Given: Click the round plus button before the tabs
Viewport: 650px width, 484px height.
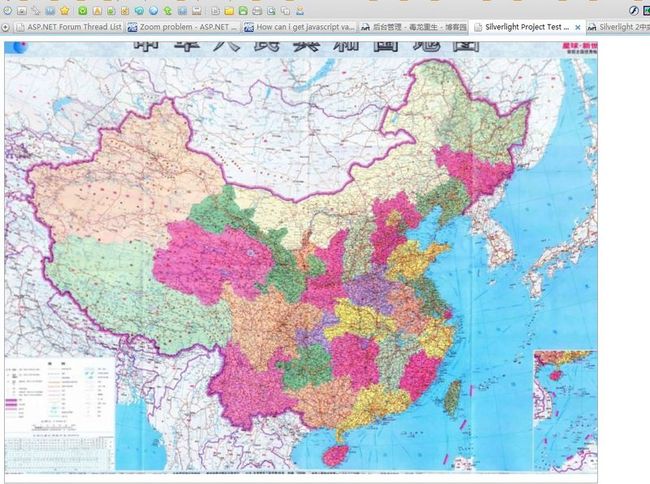Looking at the screenshot, I should tap(5, 27).
